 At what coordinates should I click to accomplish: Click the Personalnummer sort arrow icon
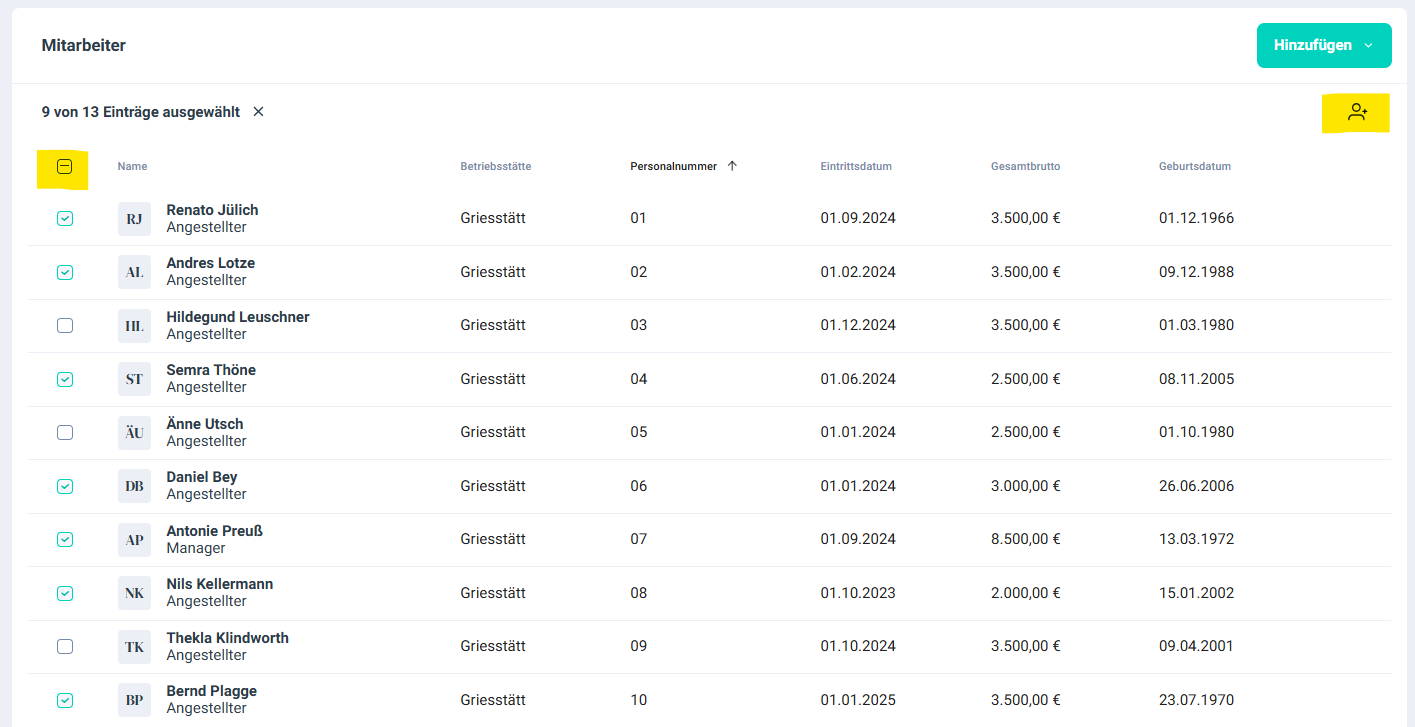coord(732,166)
